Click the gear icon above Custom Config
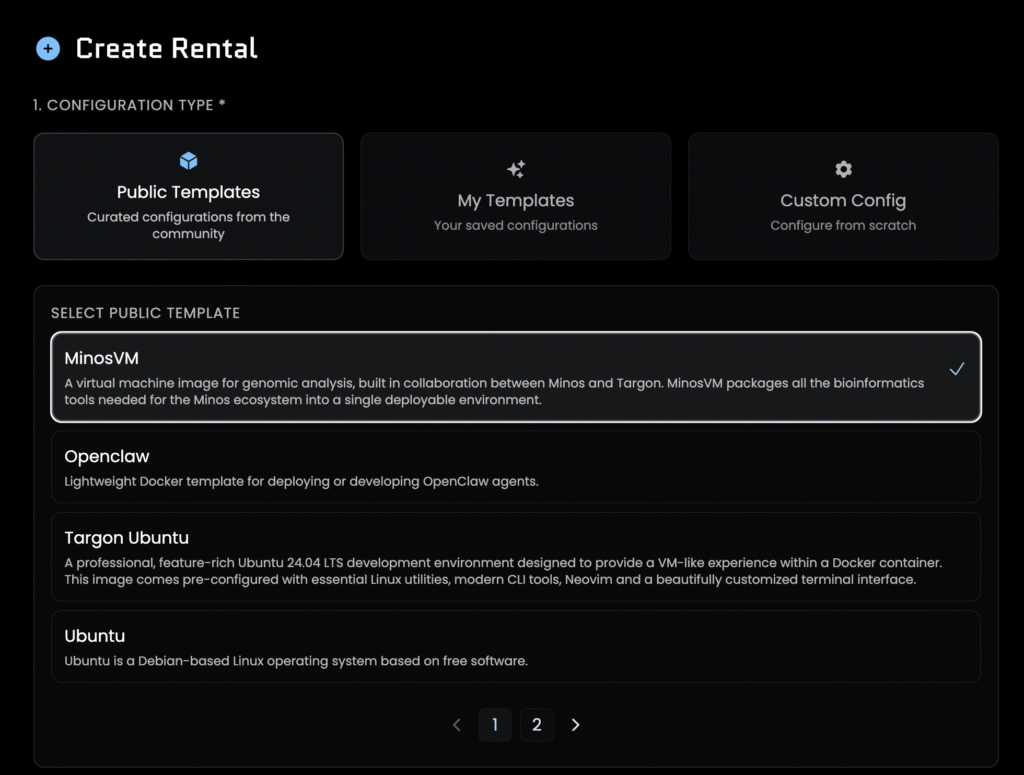The height and width of the screenshot is (775, 1024). (843, 169)
